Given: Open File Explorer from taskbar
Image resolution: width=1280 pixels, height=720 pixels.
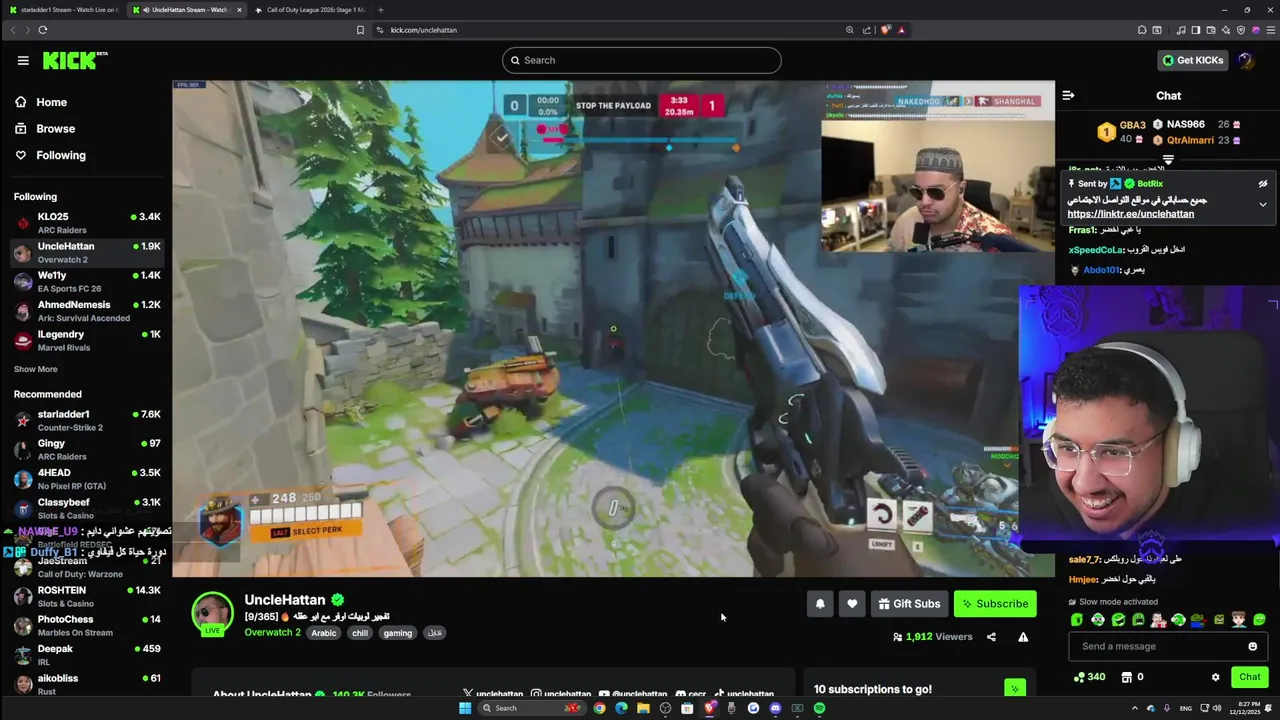Looking at the screenshot, I should click(x=643, y=708).
